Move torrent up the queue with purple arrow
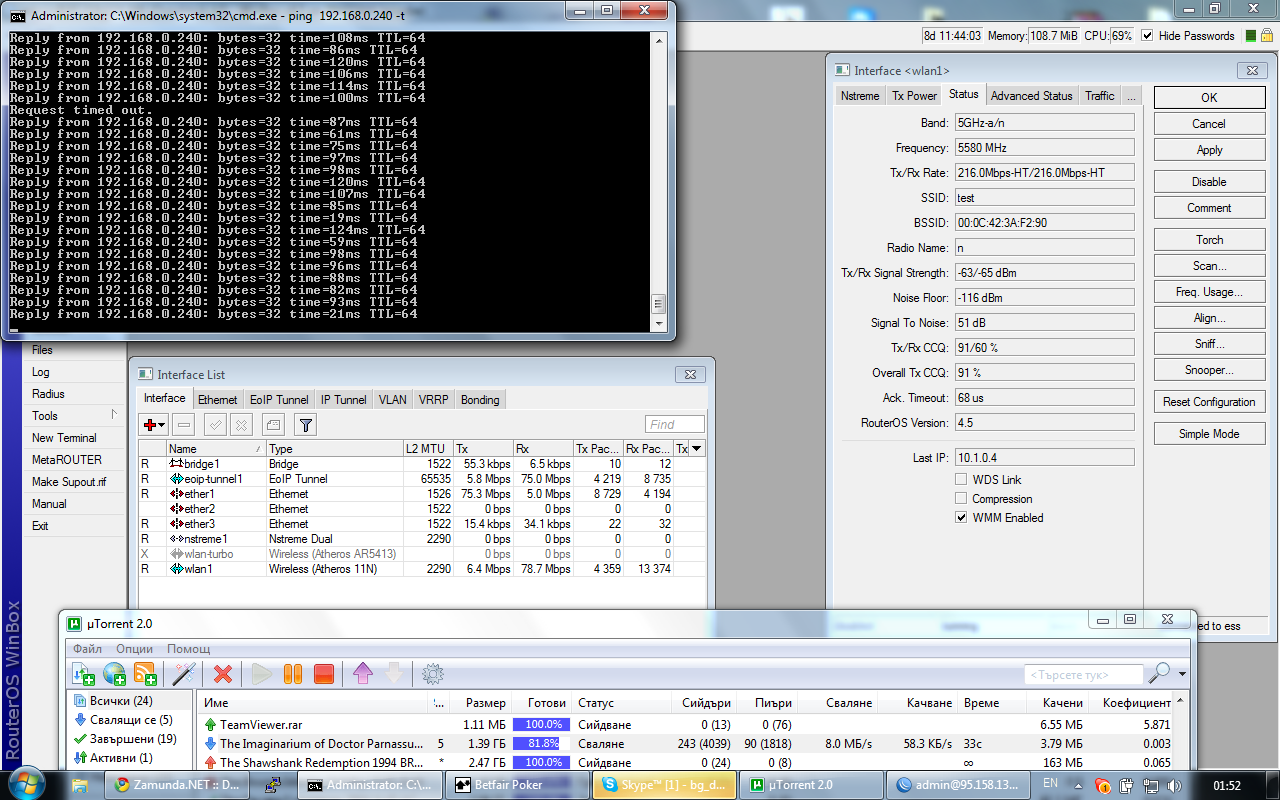Screen dimensions: 1280x800 (363, 674)
